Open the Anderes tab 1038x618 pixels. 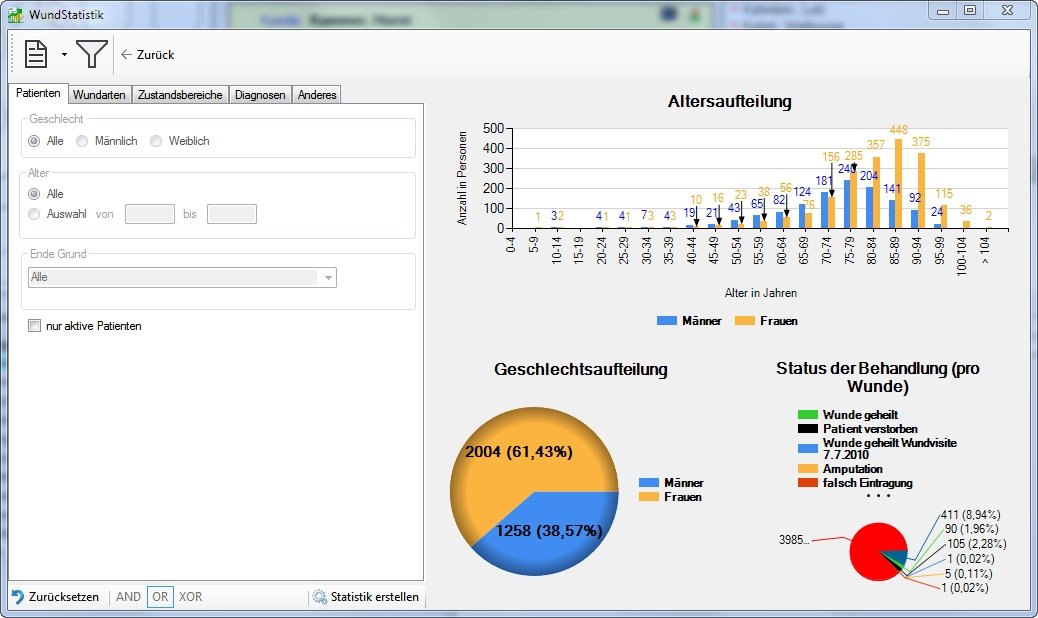(x=317, y=95)
